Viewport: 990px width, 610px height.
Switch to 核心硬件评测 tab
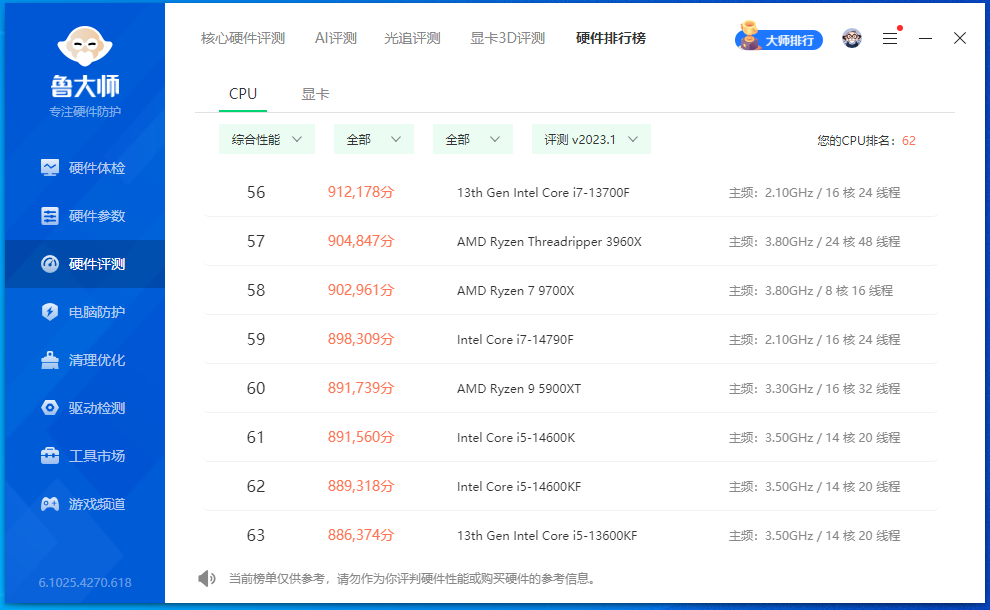click(x=243, y=39)
